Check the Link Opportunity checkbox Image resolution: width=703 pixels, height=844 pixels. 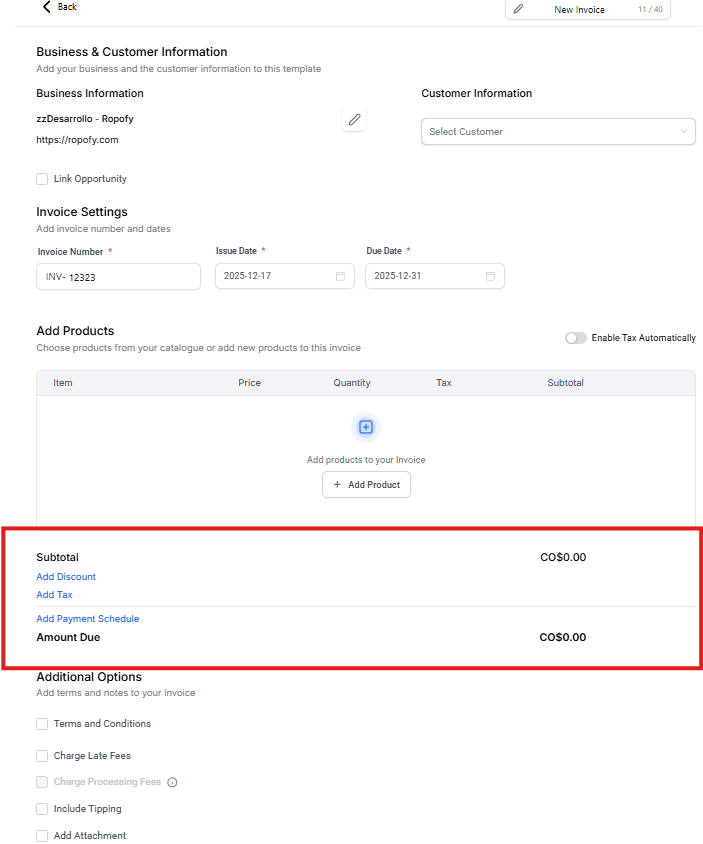42,179
